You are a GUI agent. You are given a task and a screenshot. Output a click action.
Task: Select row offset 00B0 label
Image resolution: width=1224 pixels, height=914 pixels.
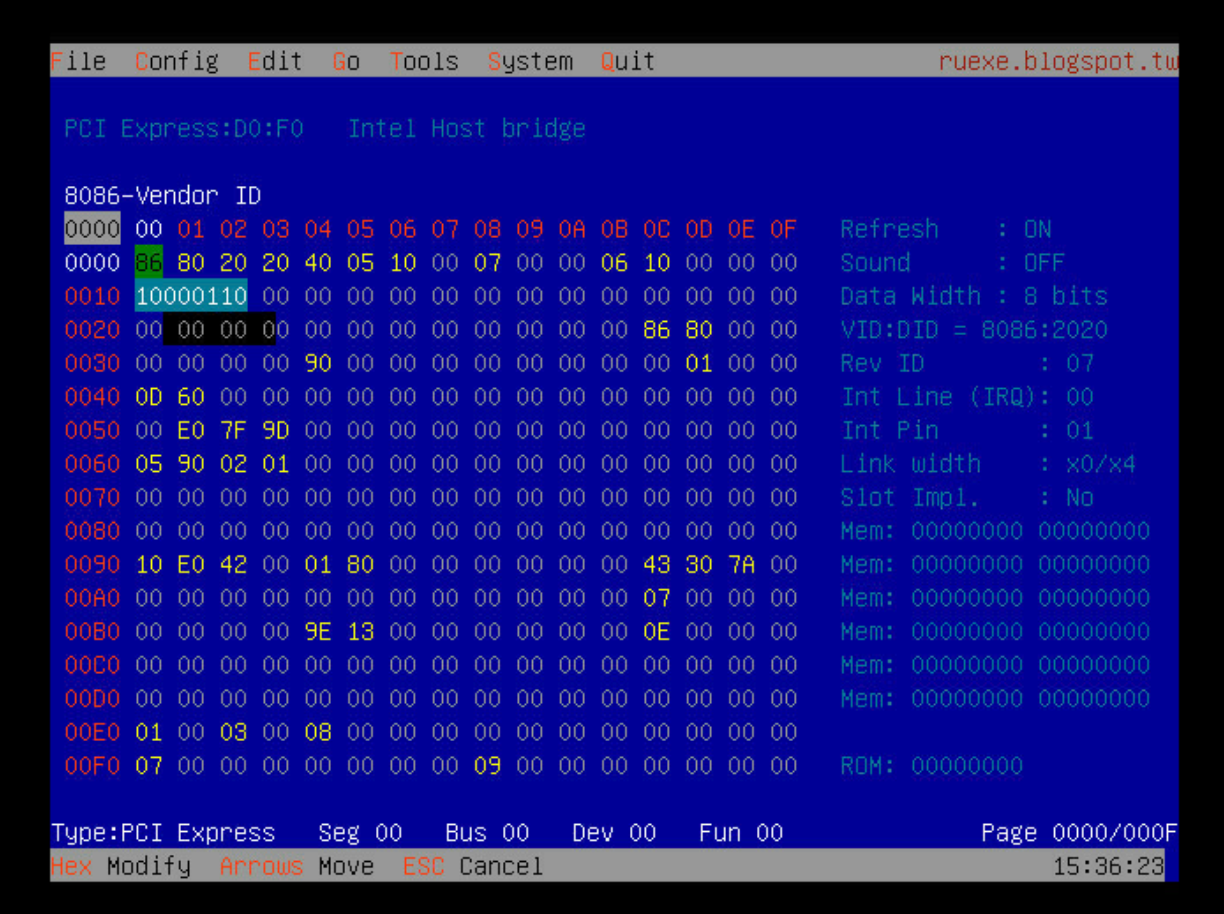pos(92,632)
